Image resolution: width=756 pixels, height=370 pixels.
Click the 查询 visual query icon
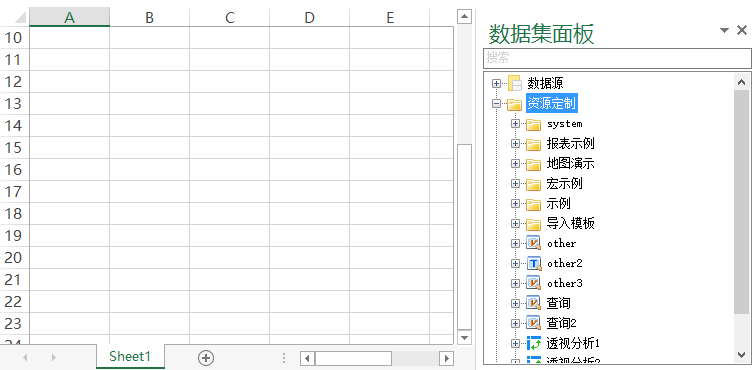coord(533,303)
